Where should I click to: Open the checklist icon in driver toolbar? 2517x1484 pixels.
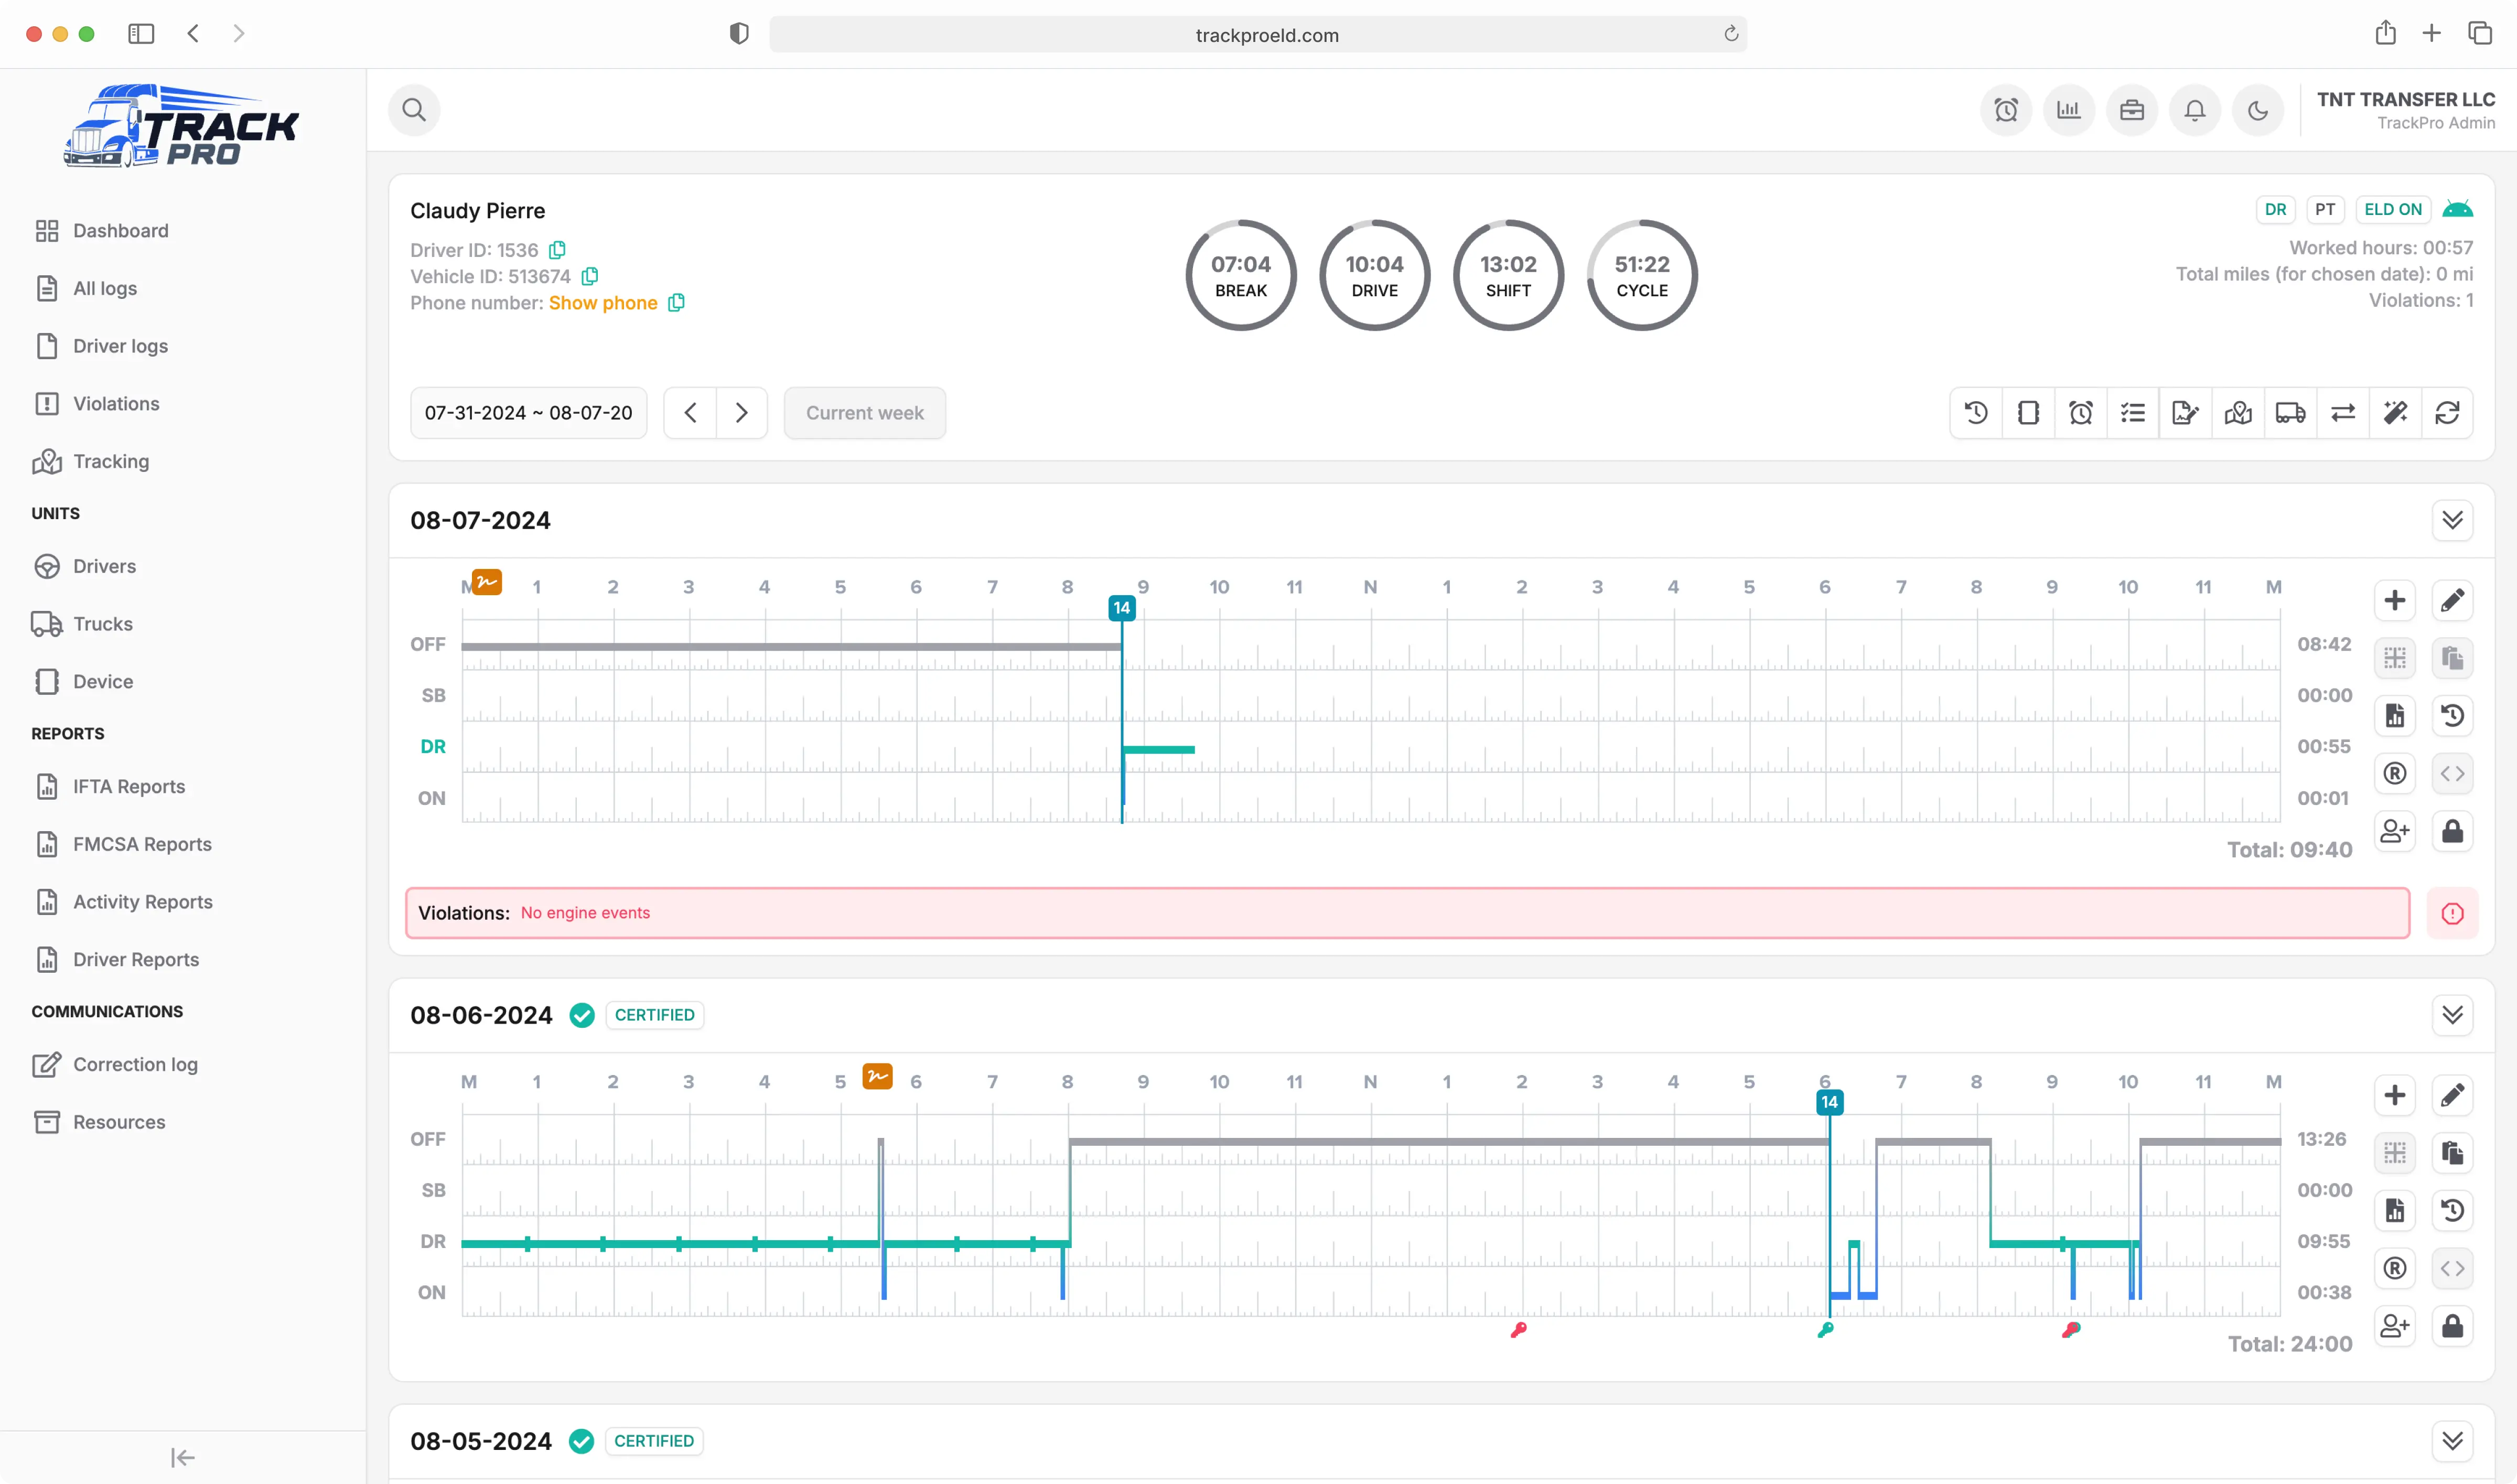pos(2132,413)
